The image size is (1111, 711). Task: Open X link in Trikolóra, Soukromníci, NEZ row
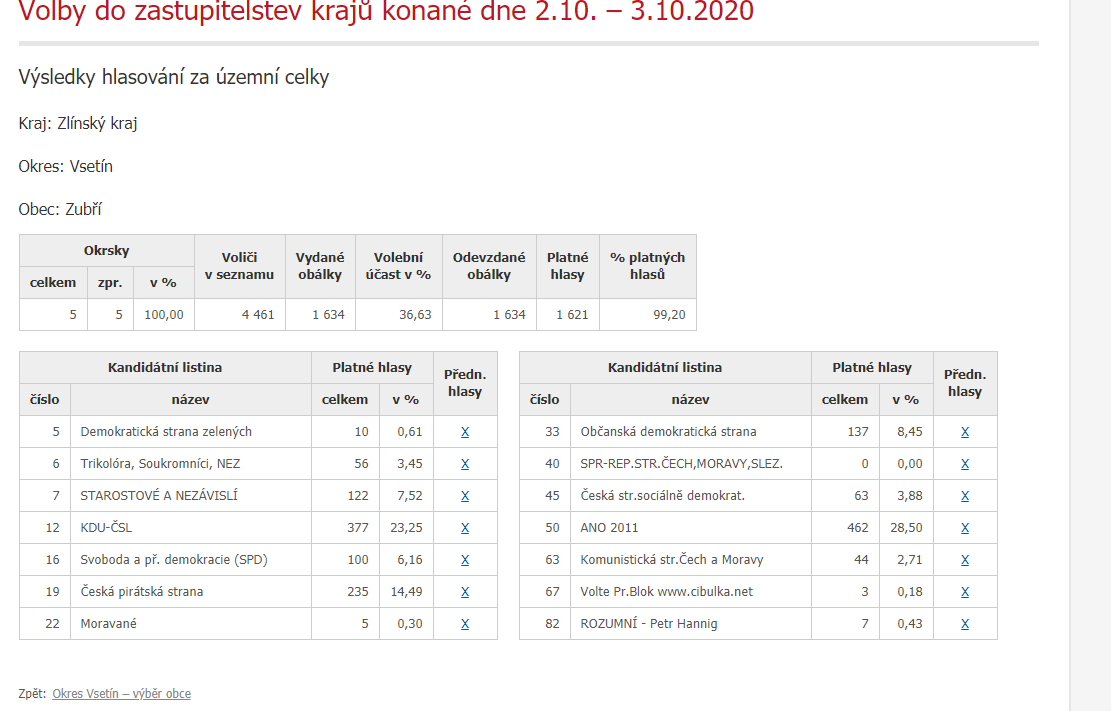[465, 464]
